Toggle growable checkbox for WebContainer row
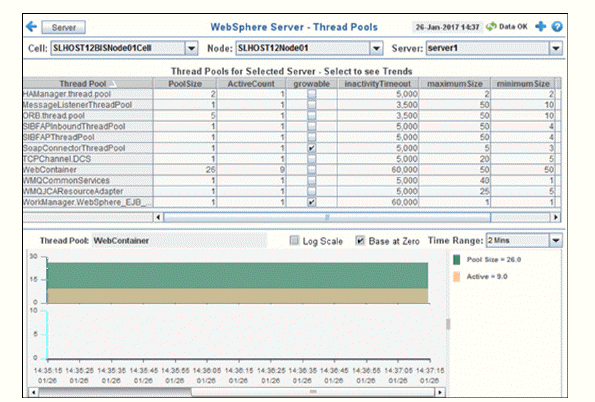The image size is (595, 402). (x=312, y=170)
